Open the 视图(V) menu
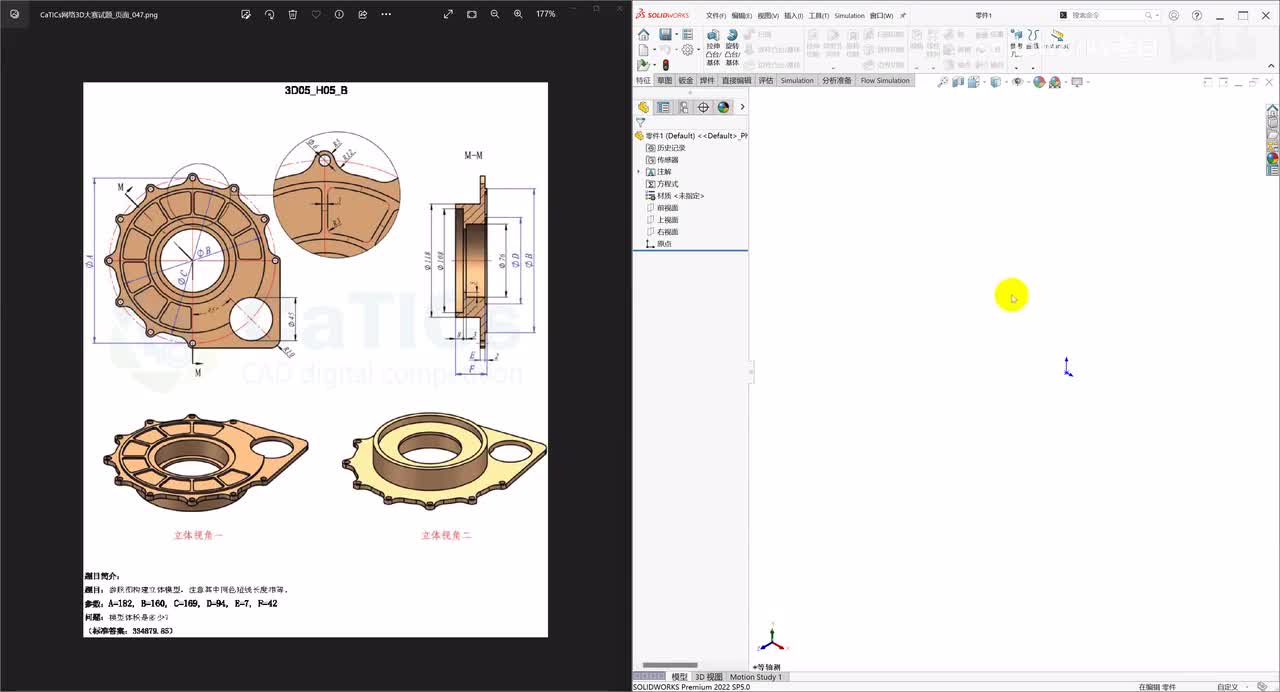 point(768,15)
